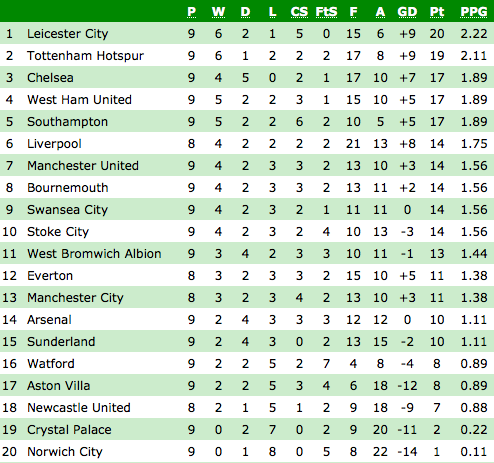The height and width of the screenshot is (463, 494).
Task: Click on West Bromwich Albion
Action: coord(94,254)
